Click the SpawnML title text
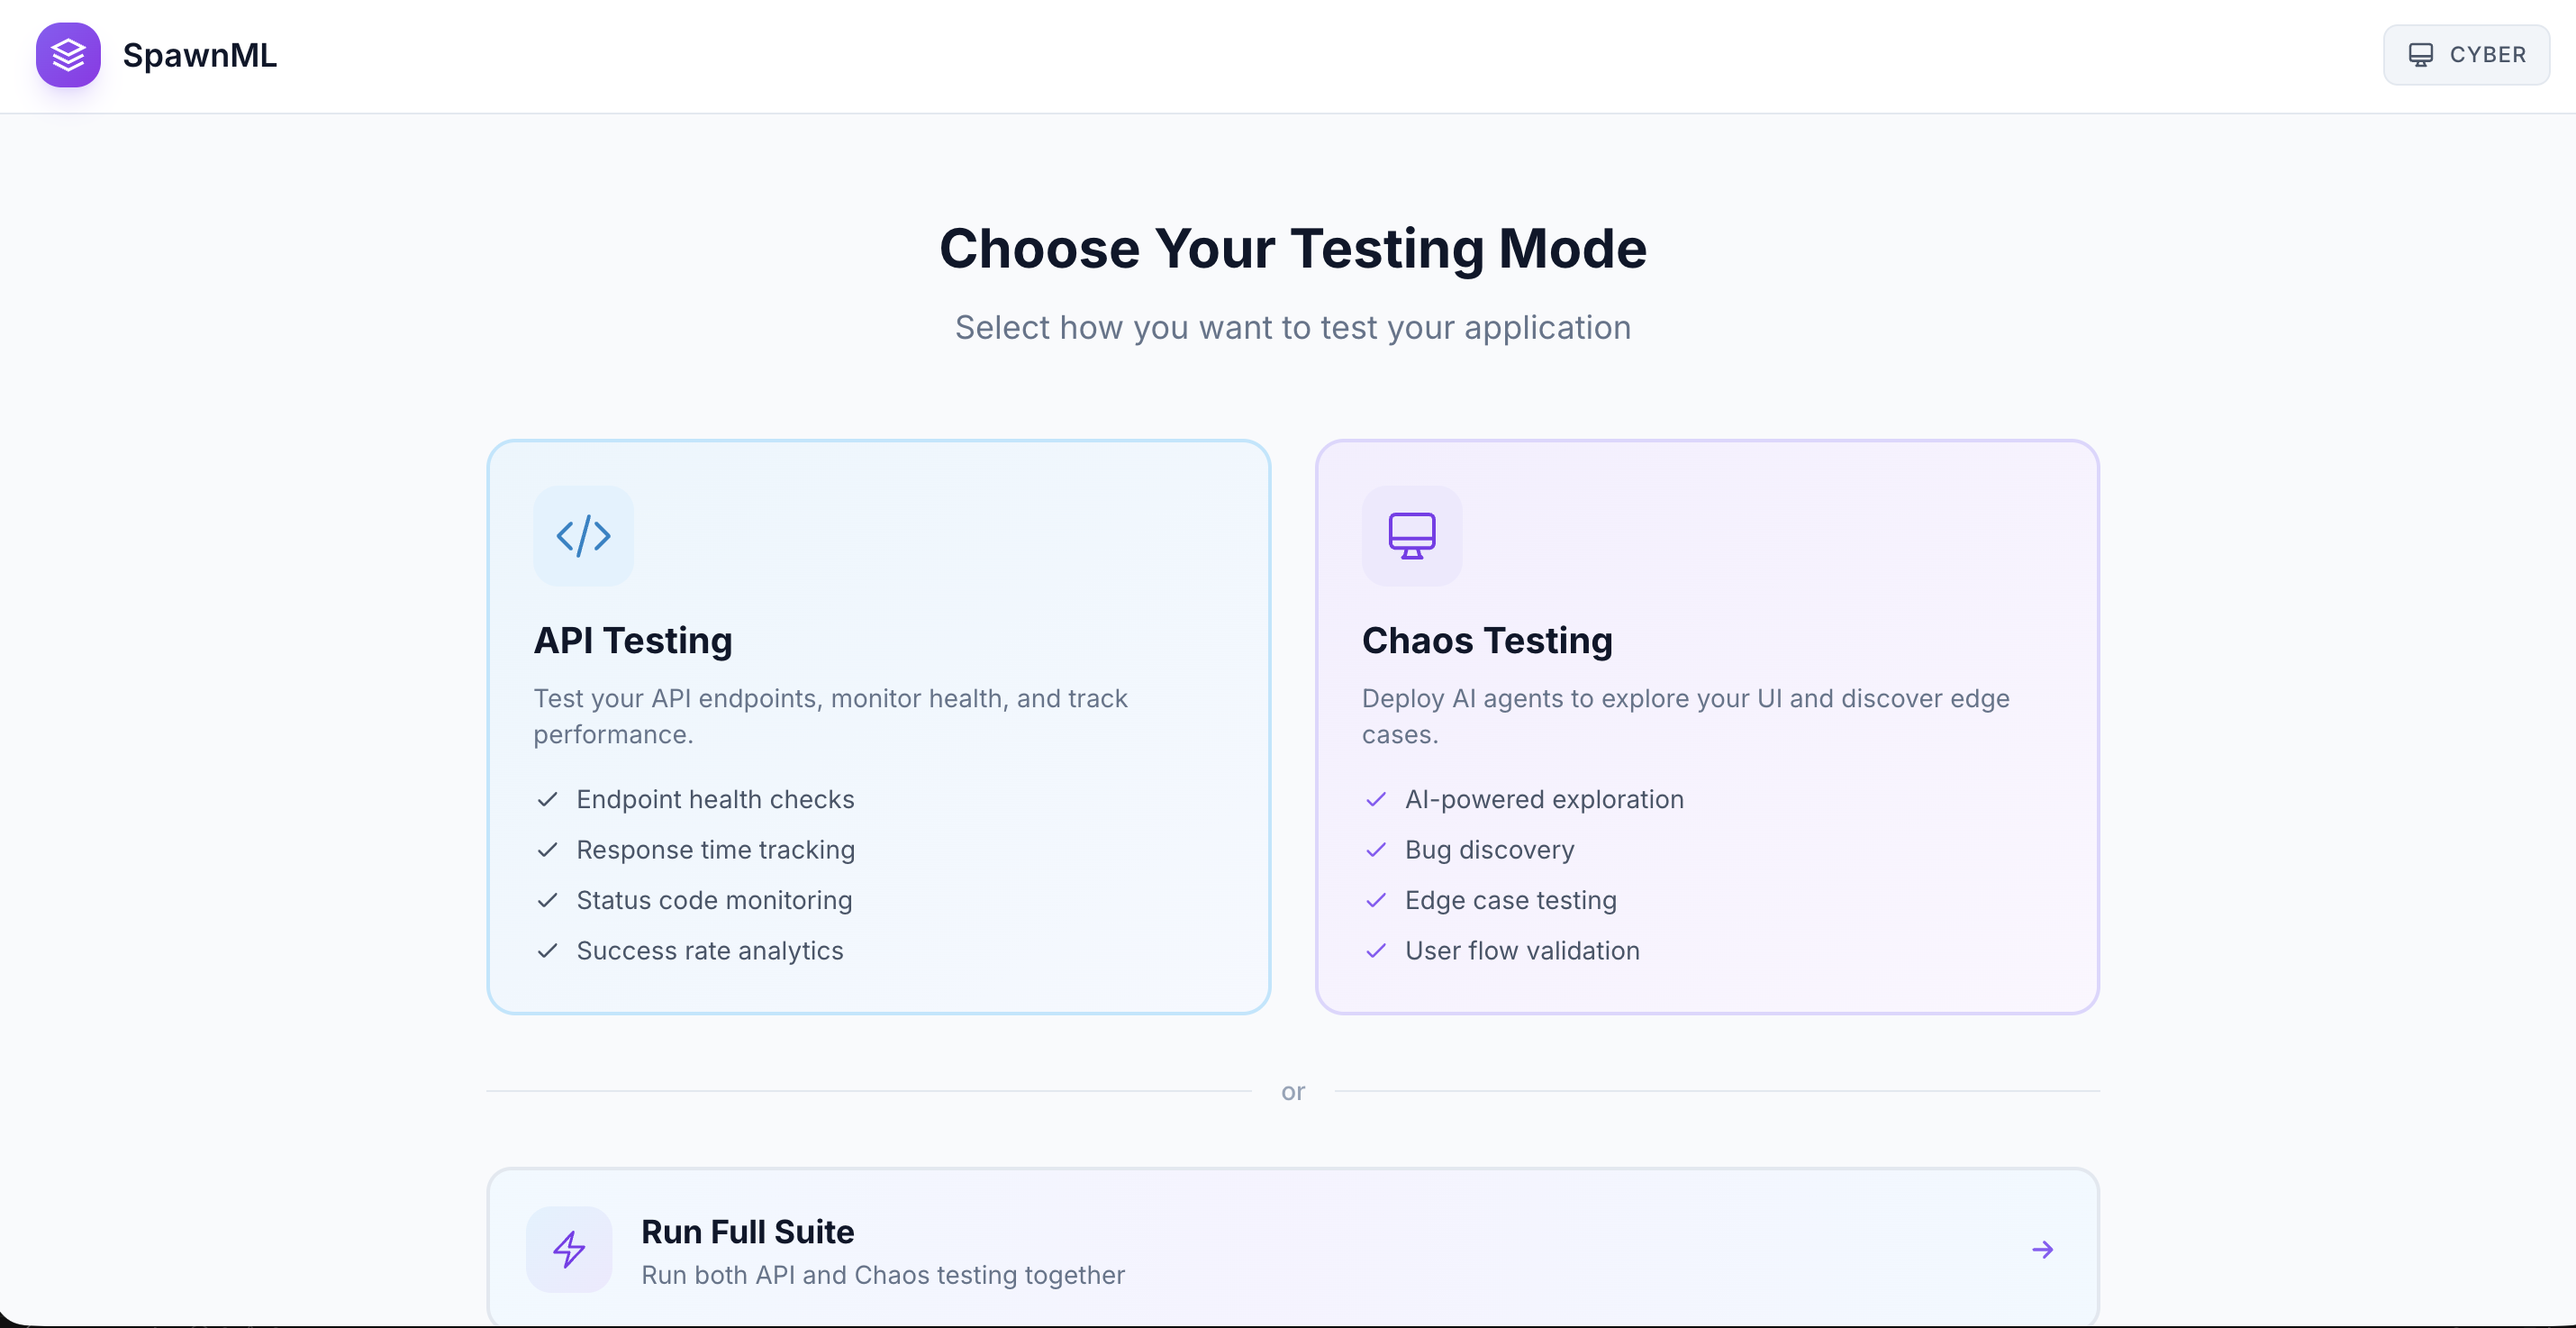The width and height of the screenshot is (2576, 1328). (x=200, y=56)
